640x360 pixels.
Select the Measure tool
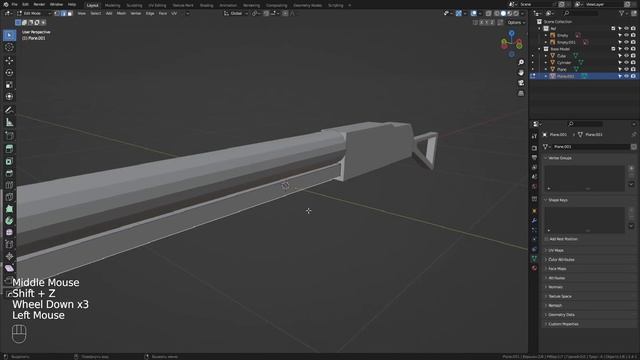click(x=9, y=122)
